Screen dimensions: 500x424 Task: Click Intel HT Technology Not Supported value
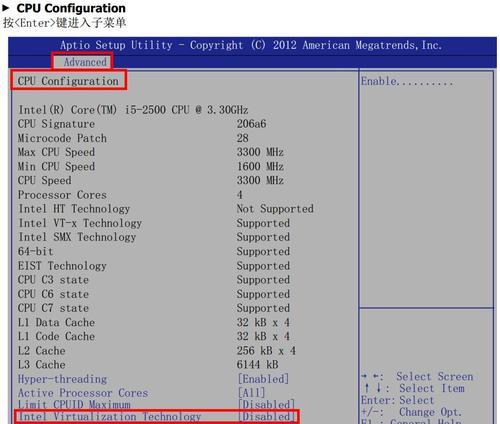point(275,209)
